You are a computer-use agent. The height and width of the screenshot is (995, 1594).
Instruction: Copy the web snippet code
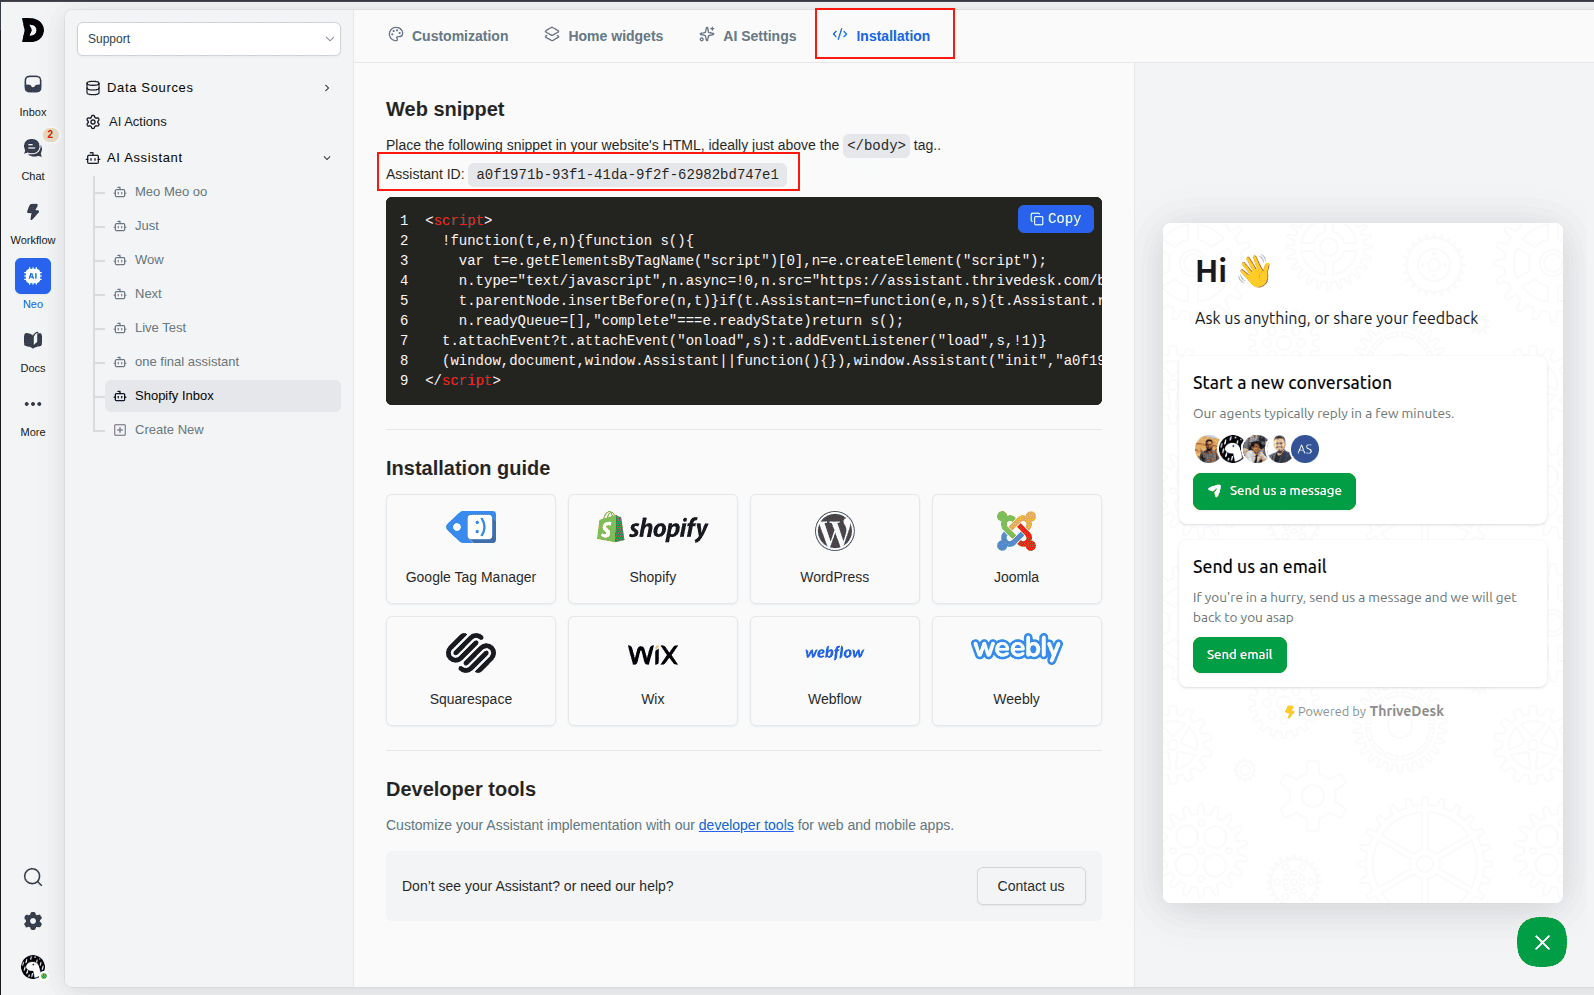click(1055, 219)
